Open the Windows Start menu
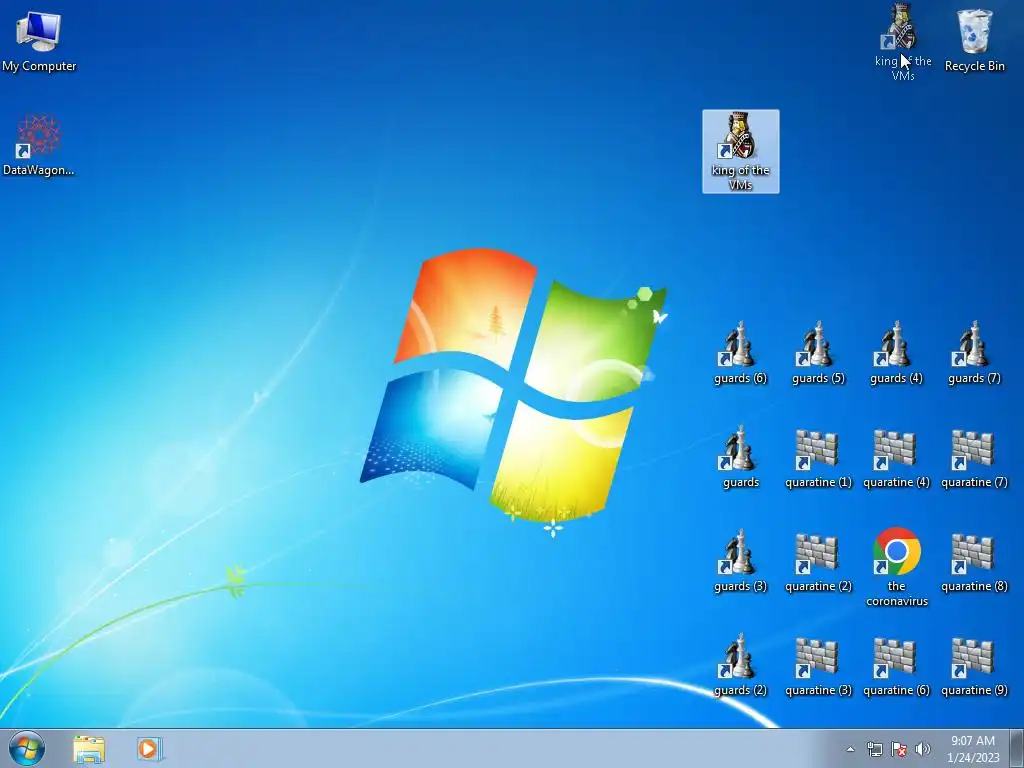 [27, 748]
